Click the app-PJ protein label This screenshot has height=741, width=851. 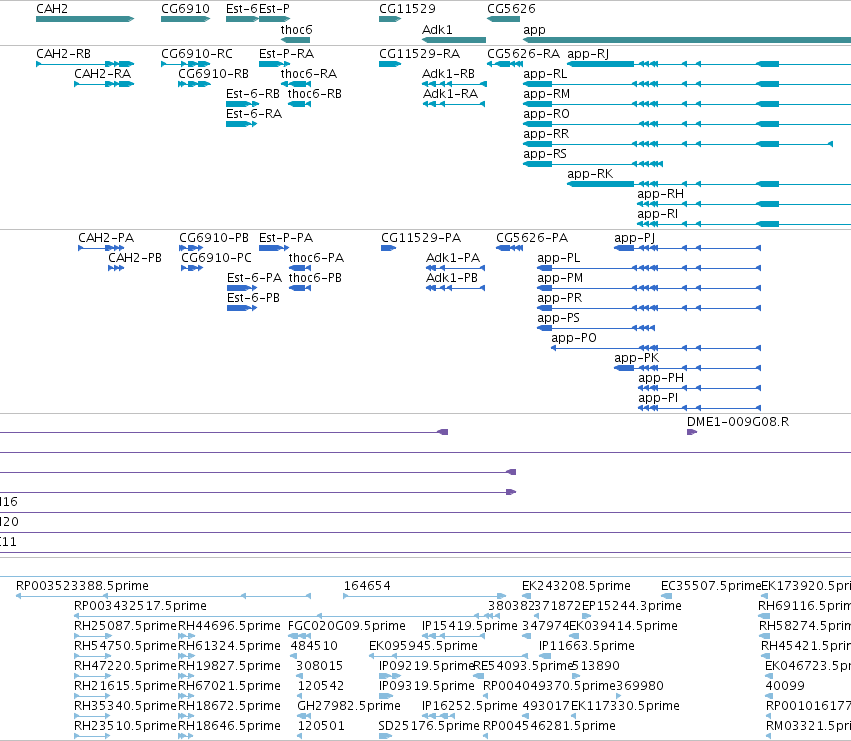click(x=634, y=238)
